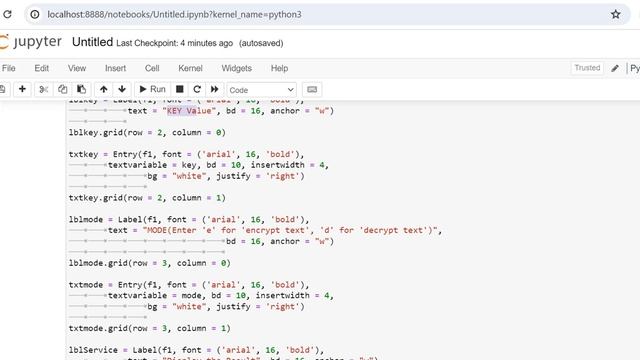Move selected cell down

122,89
